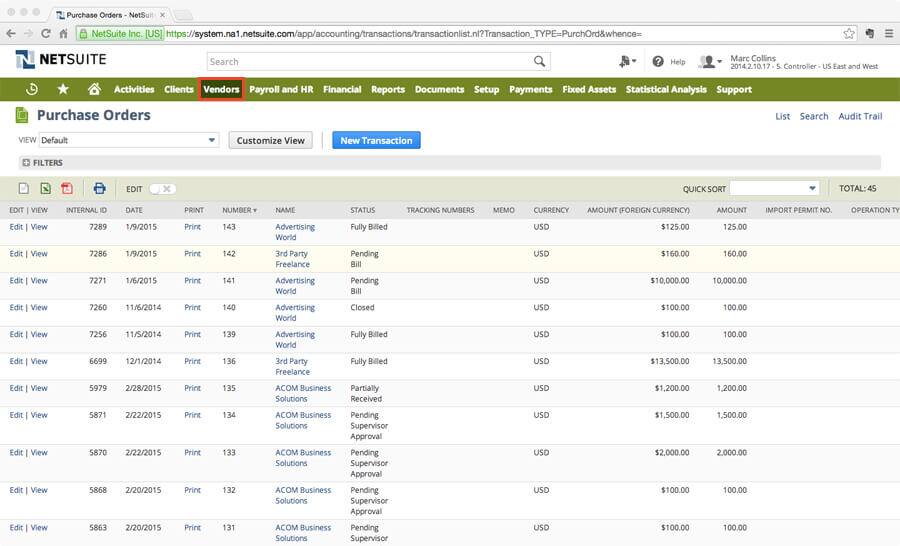Click the Partially Received status
The image size is (900, 546).
(366, 393)
